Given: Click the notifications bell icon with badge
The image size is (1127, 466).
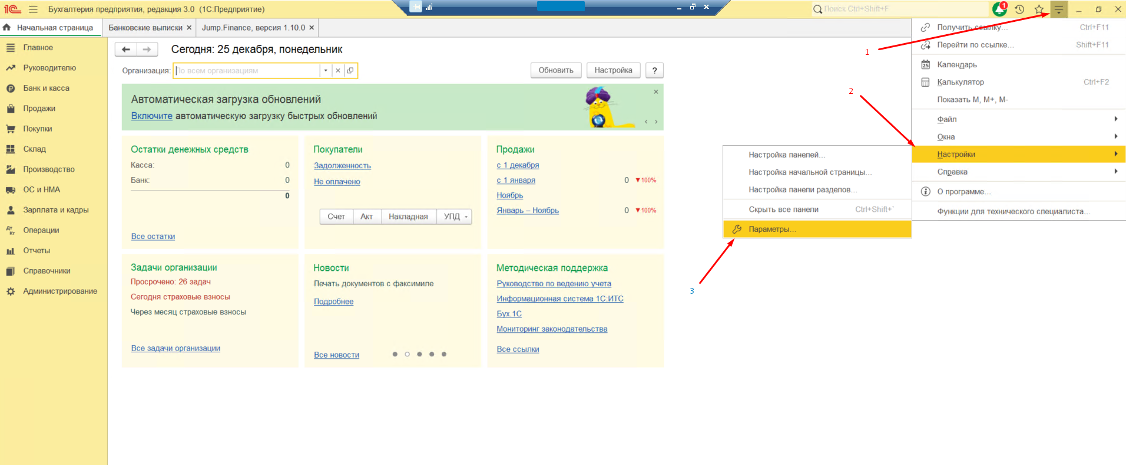Looking at the screenshot, I should click(x=1000, y=9).
